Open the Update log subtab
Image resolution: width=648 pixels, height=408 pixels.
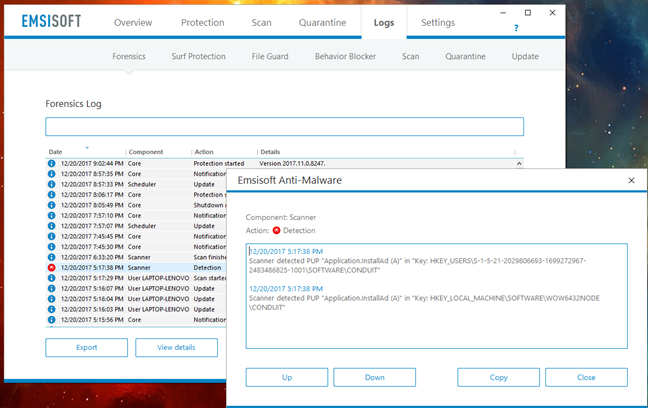click(x=525, y=56)
